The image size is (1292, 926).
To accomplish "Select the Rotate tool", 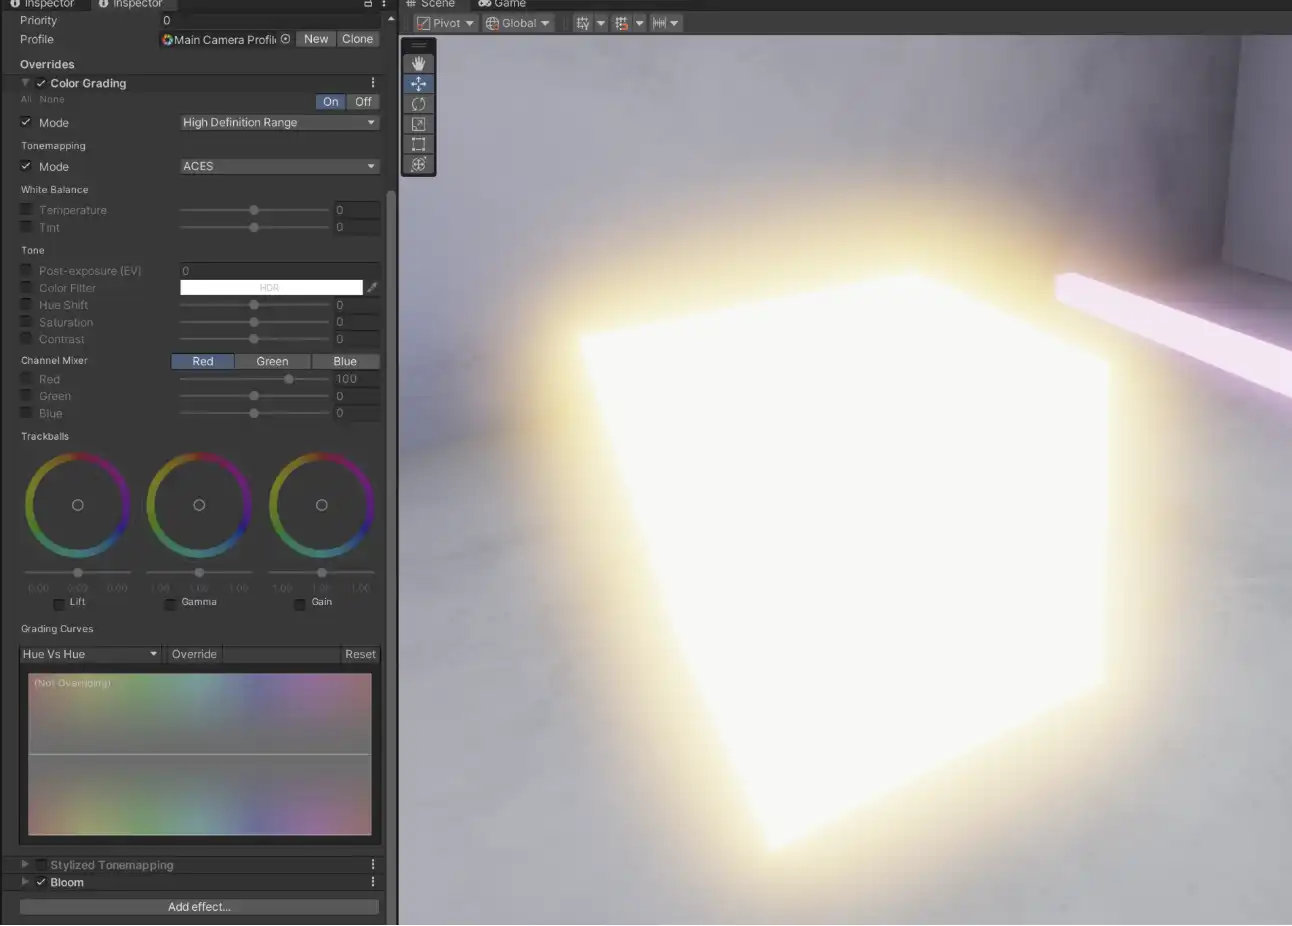I will [418, 104].
